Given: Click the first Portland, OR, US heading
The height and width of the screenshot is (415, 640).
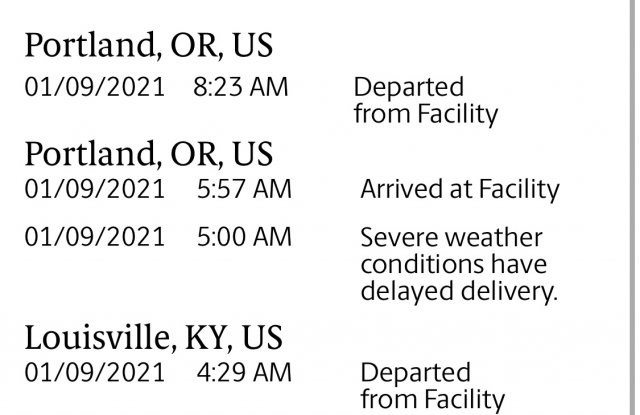Looking at the screenshot, I should point(148,46).
